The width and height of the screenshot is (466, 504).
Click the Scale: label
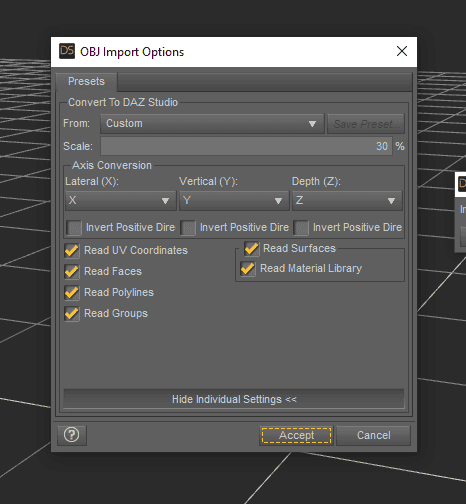click(78, 146)
